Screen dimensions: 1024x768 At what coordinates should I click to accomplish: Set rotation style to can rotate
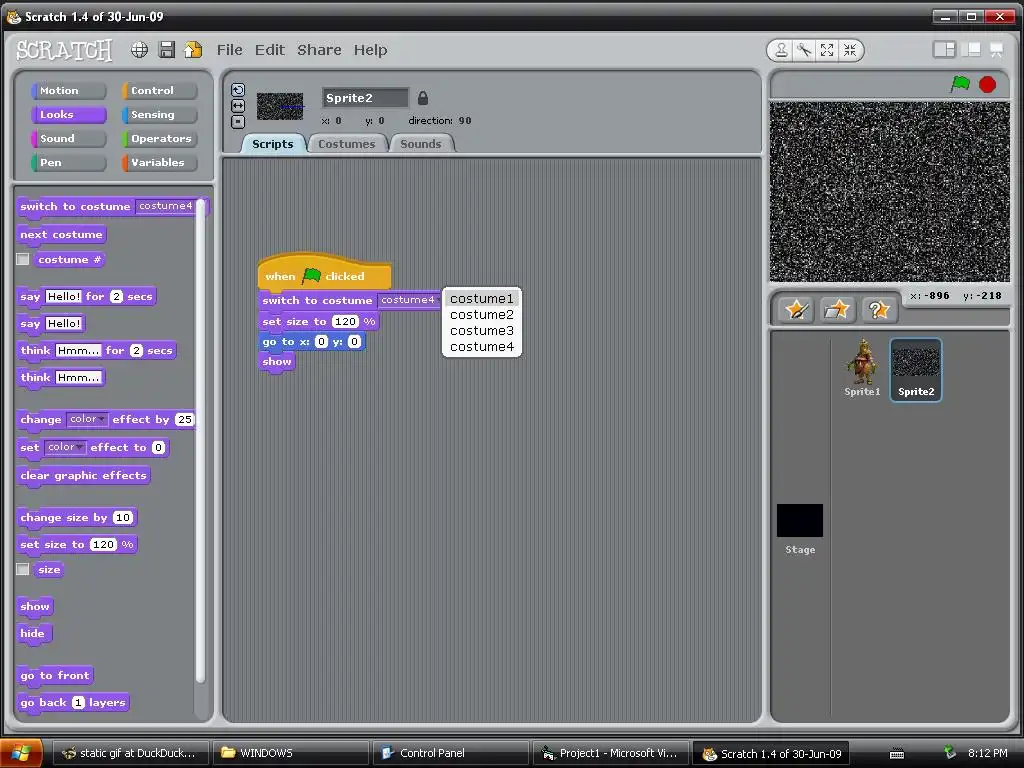(238, 90)
